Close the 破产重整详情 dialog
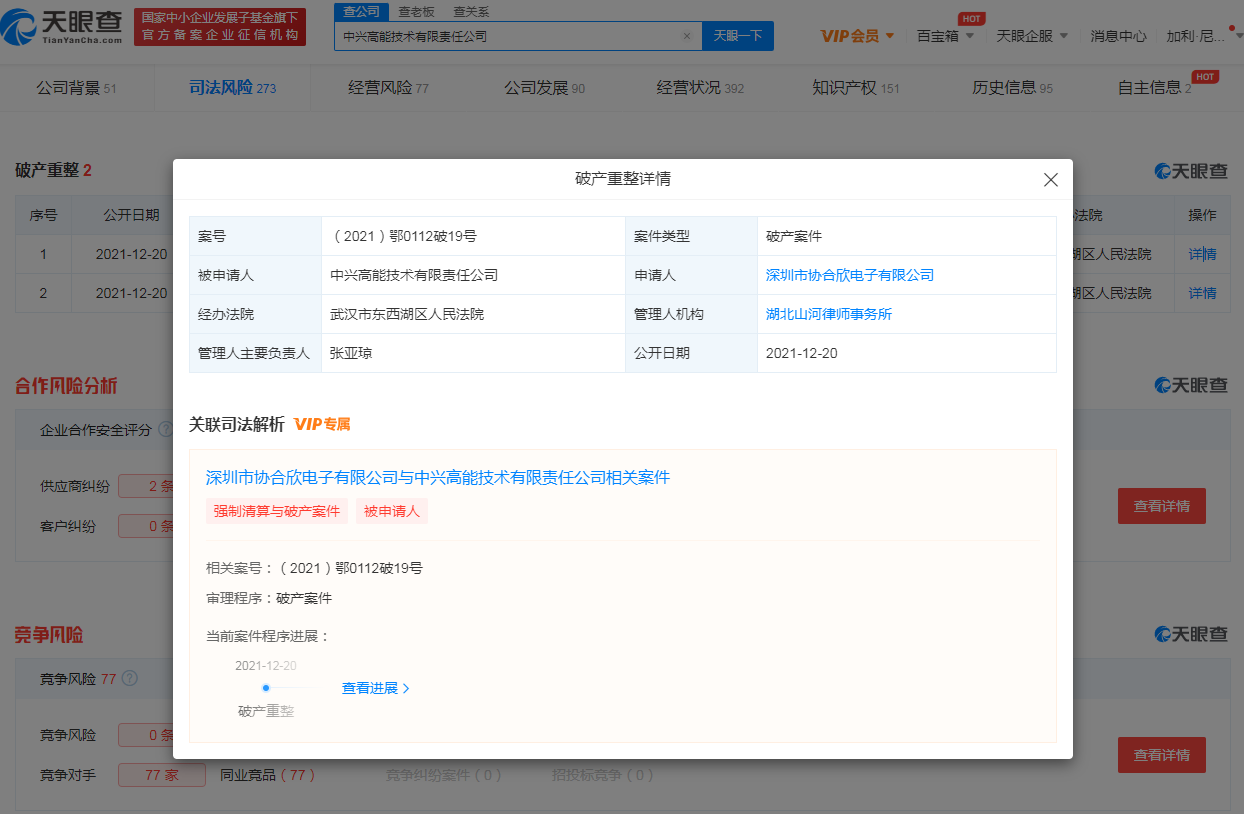Image resolution: width=1244 pixels, height=814 pixels. 1051,180
